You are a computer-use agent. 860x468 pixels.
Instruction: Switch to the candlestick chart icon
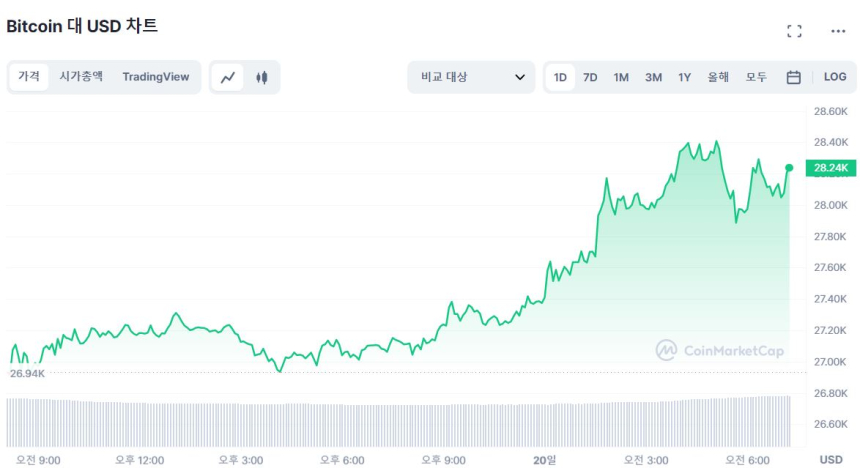(x=262, y=77)
